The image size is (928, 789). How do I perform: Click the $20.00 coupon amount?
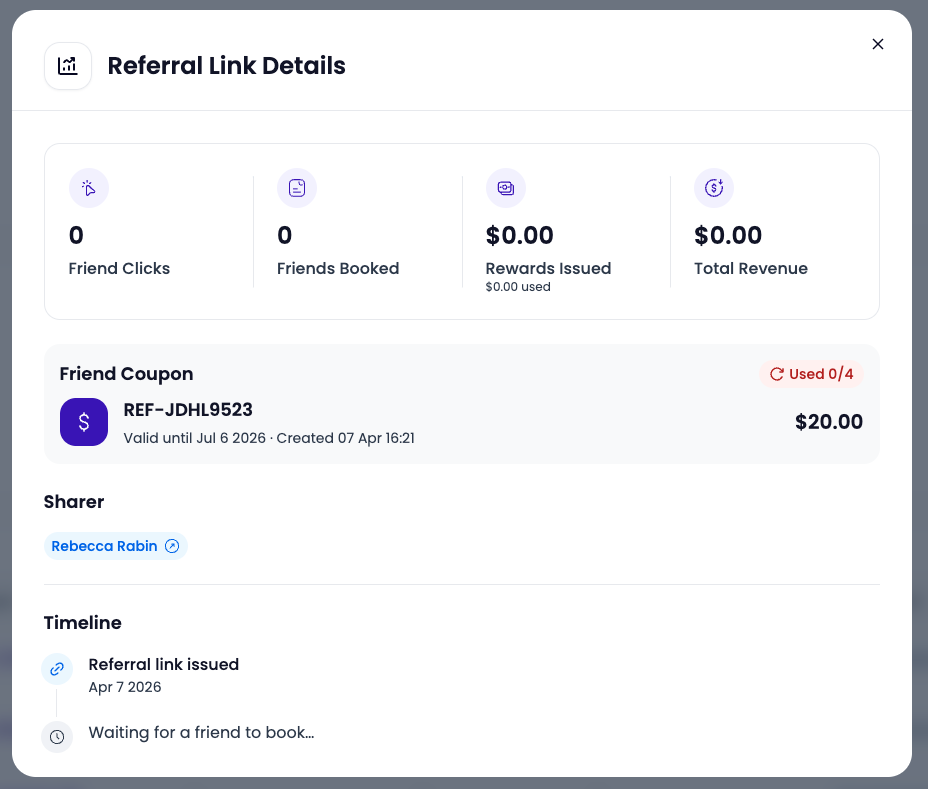click(829, 422)
